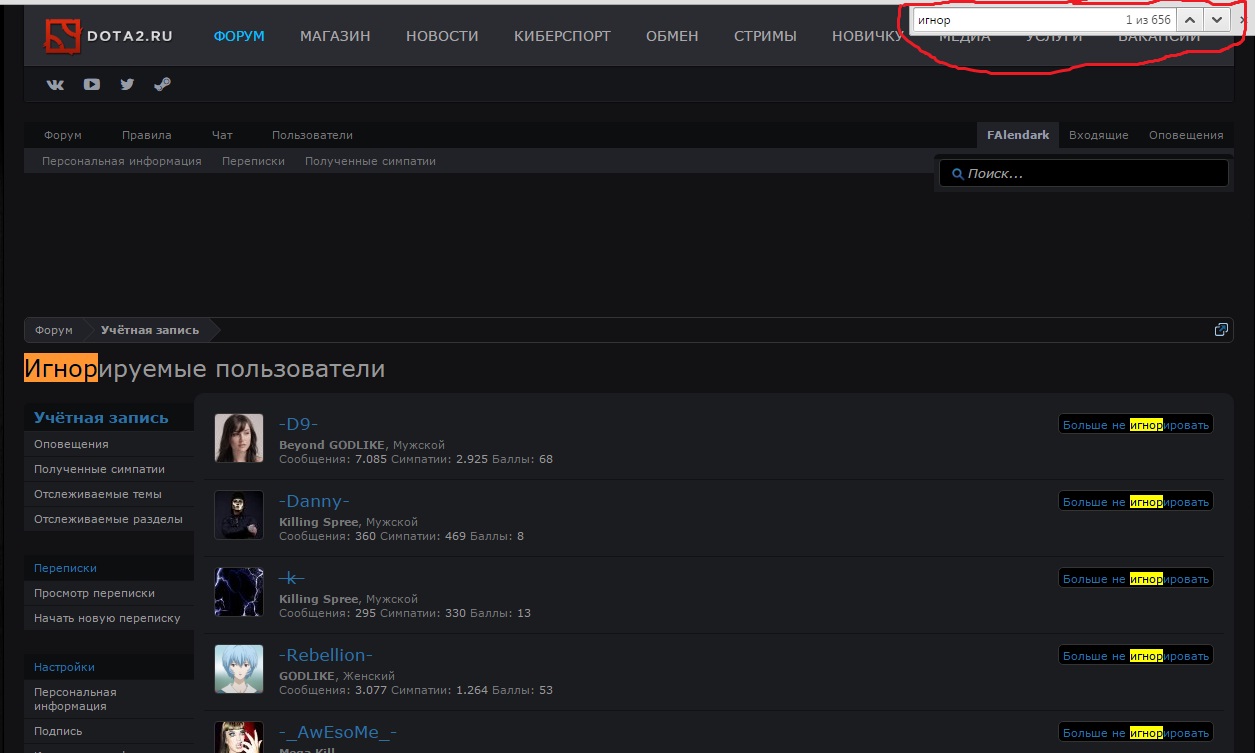This screenshot has height=753, width=1255.
Task: Go to previous find result arrow
Action: pos(1189,19)
